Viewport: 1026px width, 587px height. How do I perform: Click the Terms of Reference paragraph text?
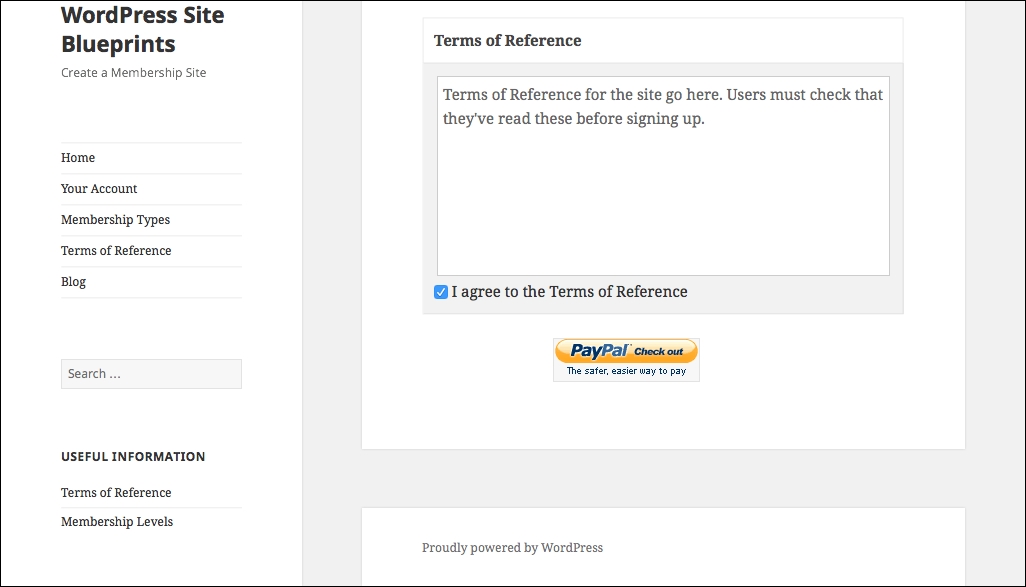663,107
